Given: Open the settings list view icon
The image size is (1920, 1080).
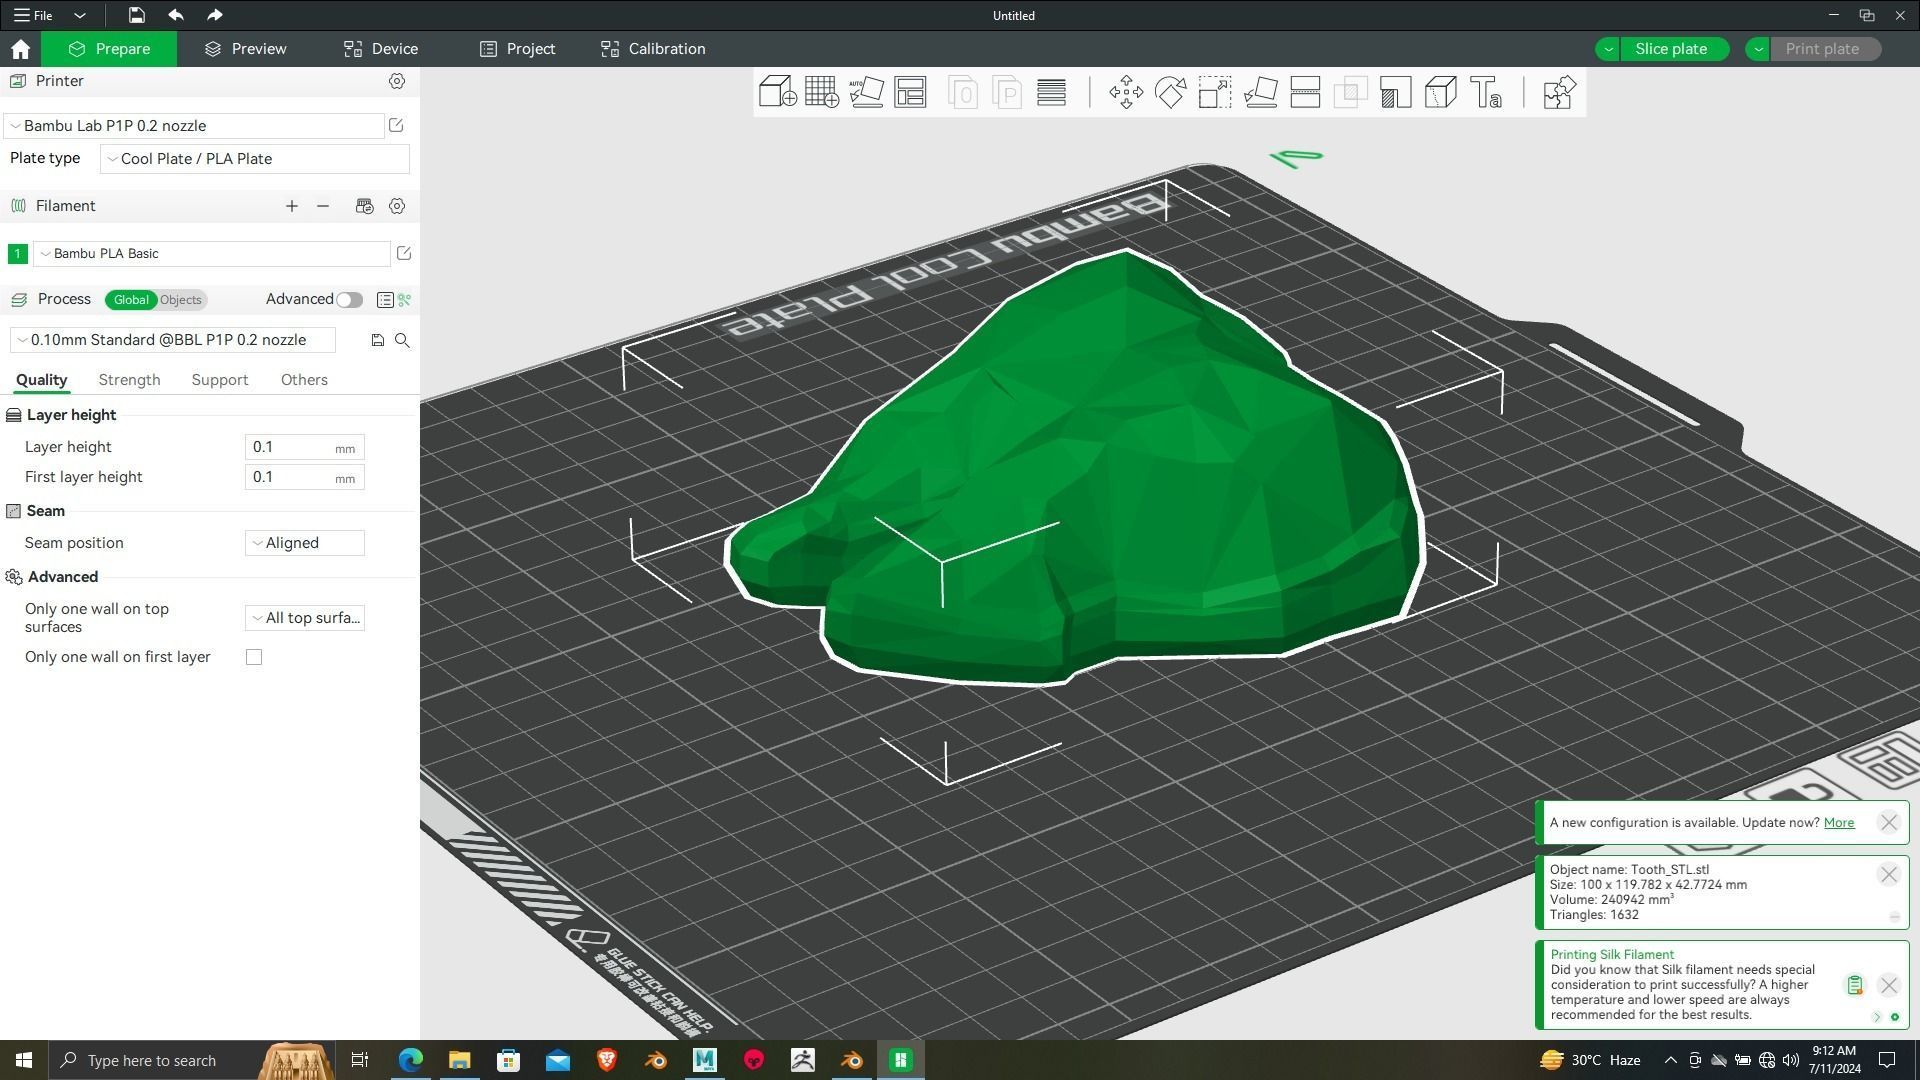Looking at the screenshot, I should point(384,299).
